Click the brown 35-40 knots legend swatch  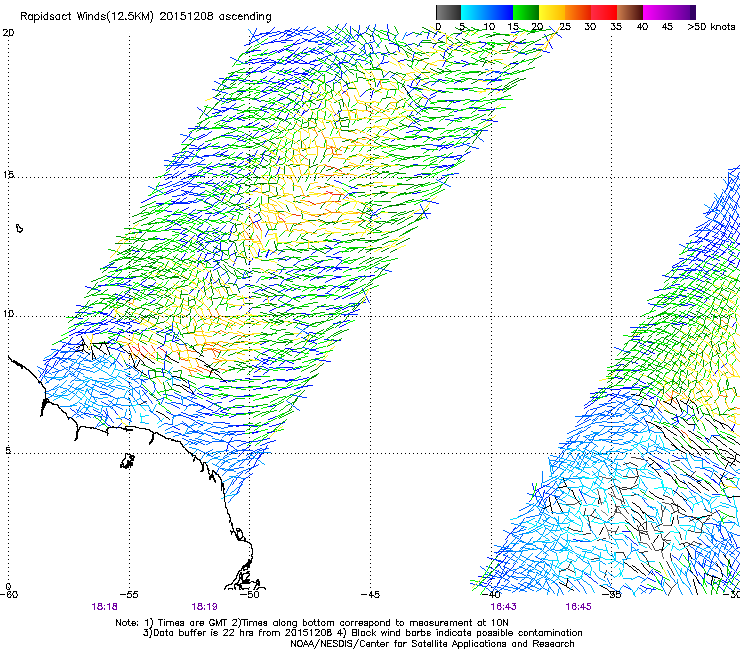tap(630, 12)
